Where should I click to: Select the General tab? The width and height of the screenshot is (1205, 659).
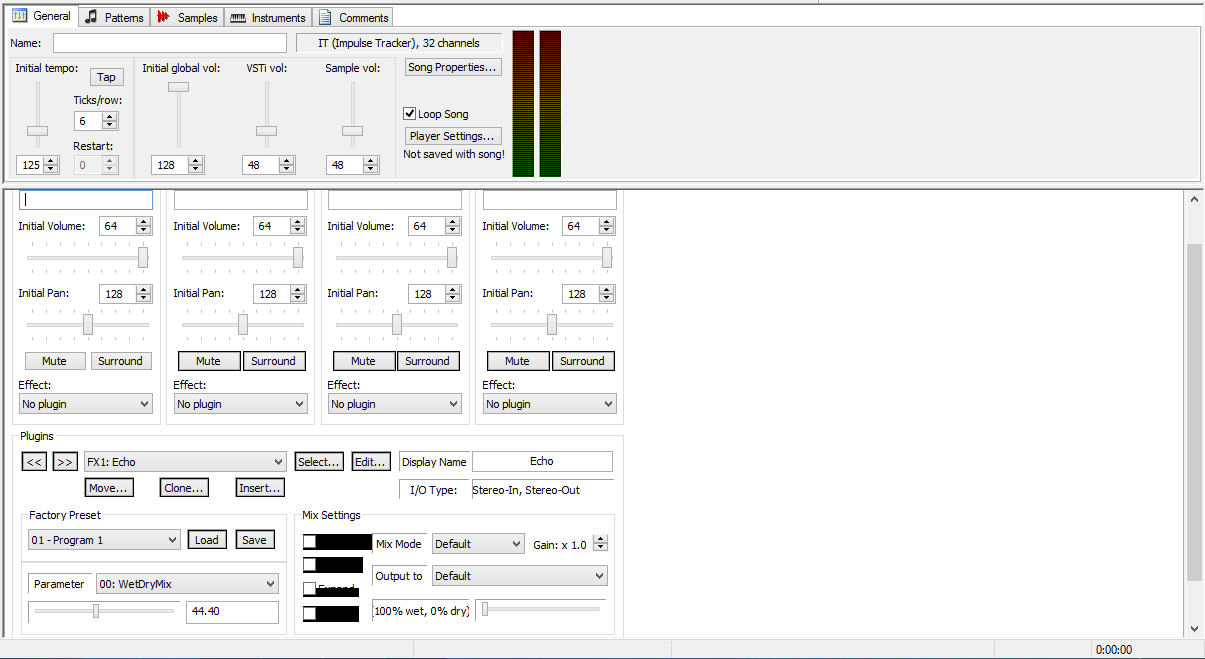41,16
